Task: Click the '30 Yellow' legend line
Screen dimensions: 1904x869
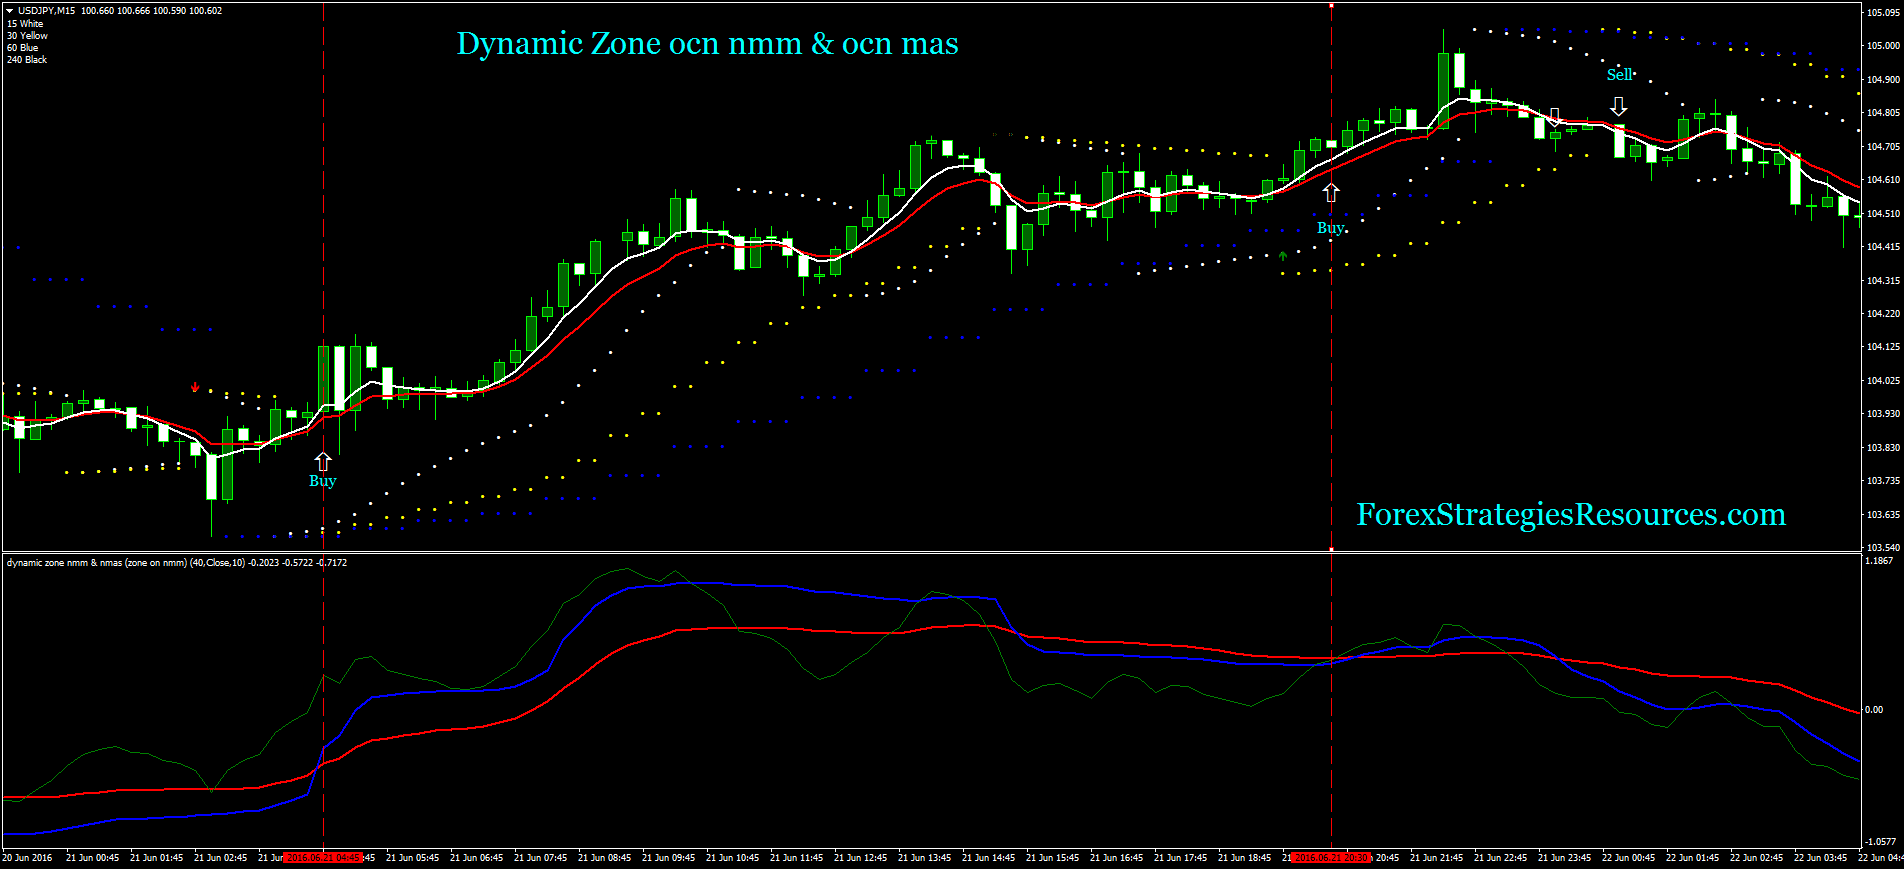Action: (27, 36)
